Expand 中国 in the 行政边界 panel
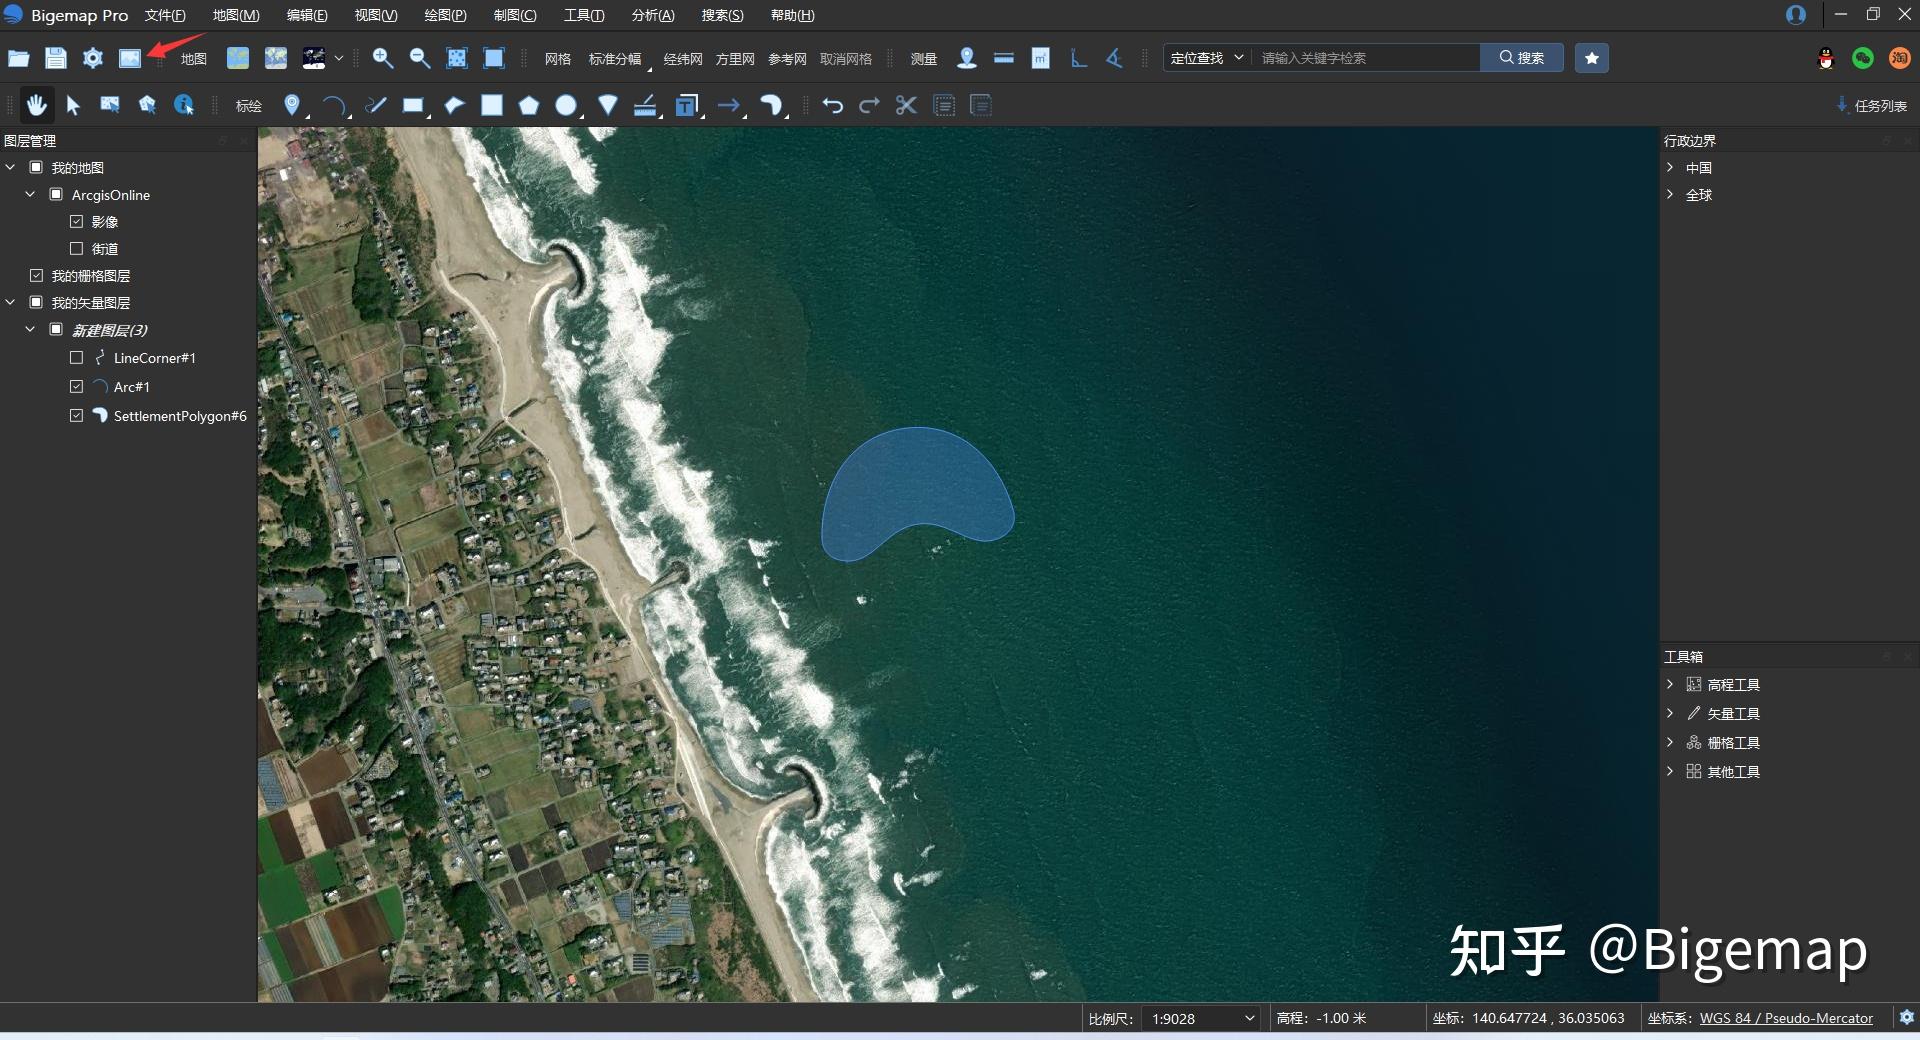Viewport: 1920px width, 1040px height. point(1669,167)
